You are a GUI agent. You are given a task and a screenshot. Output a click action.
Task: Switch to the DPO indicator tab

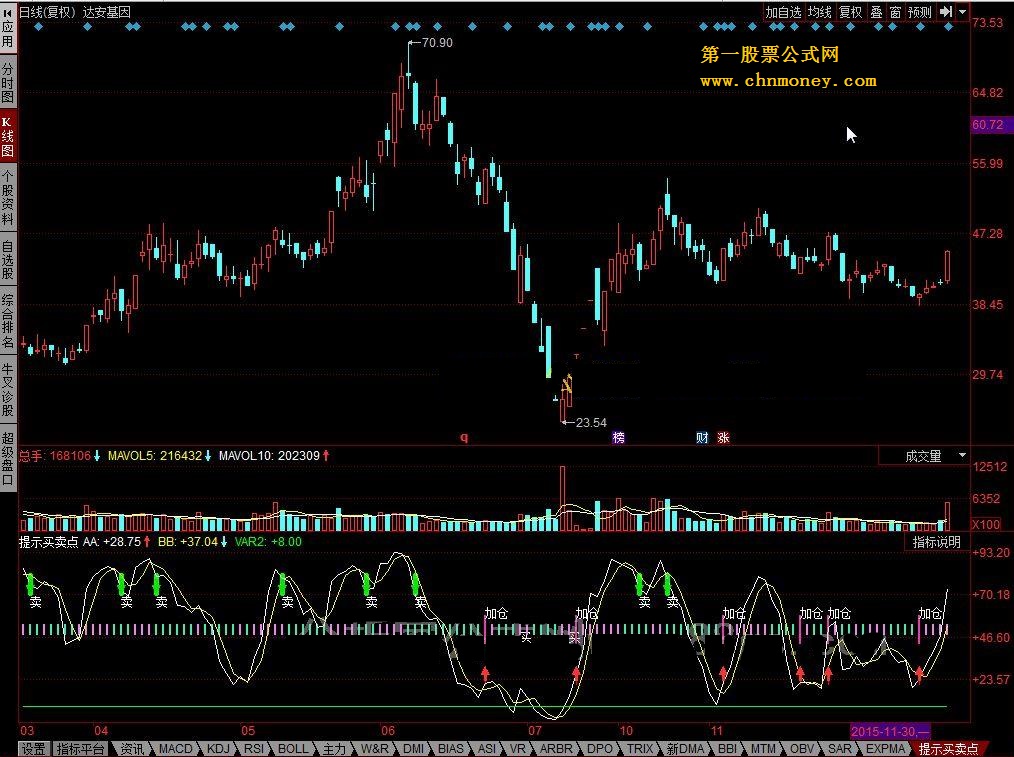pyautogui.click(x=600, y=749)
